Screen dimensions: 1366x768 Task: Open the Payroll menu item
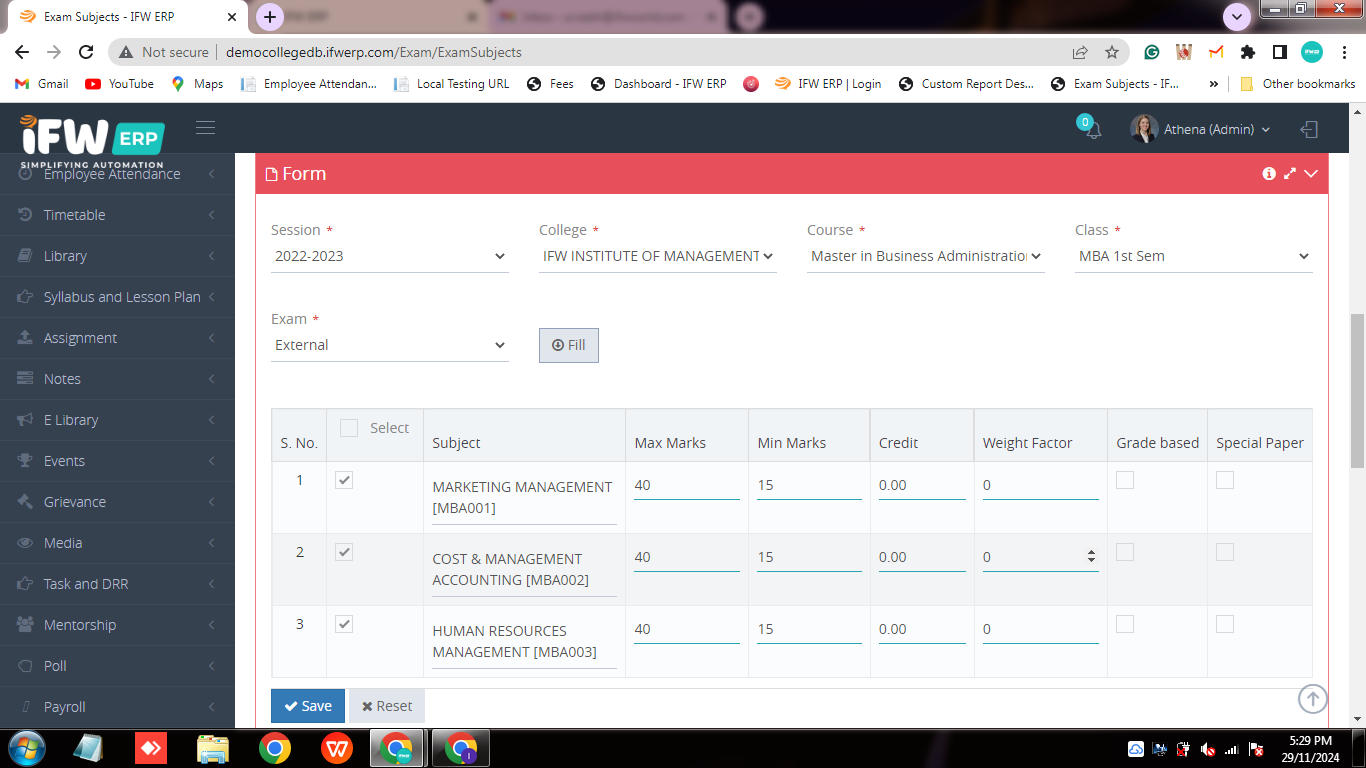pyautogui.click(x=117, y=706)
